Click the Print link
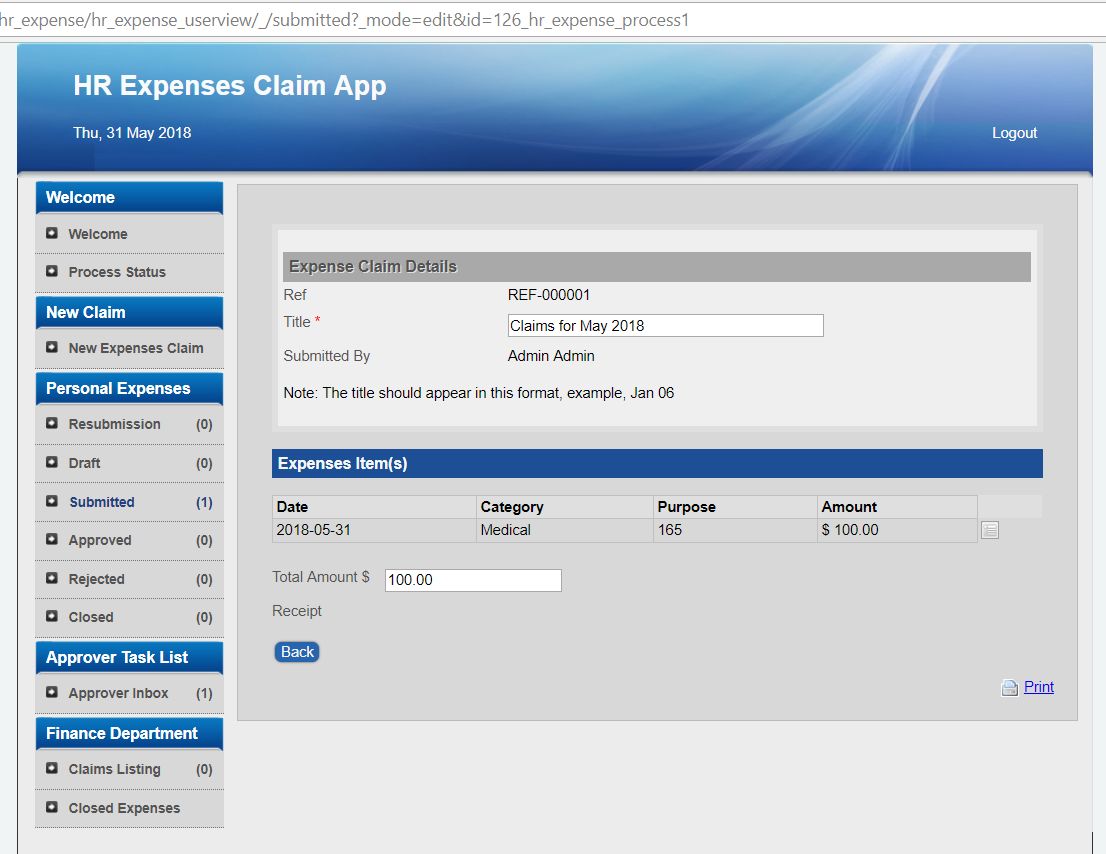The image size is (1106, 854). [x=1038, y=687]
